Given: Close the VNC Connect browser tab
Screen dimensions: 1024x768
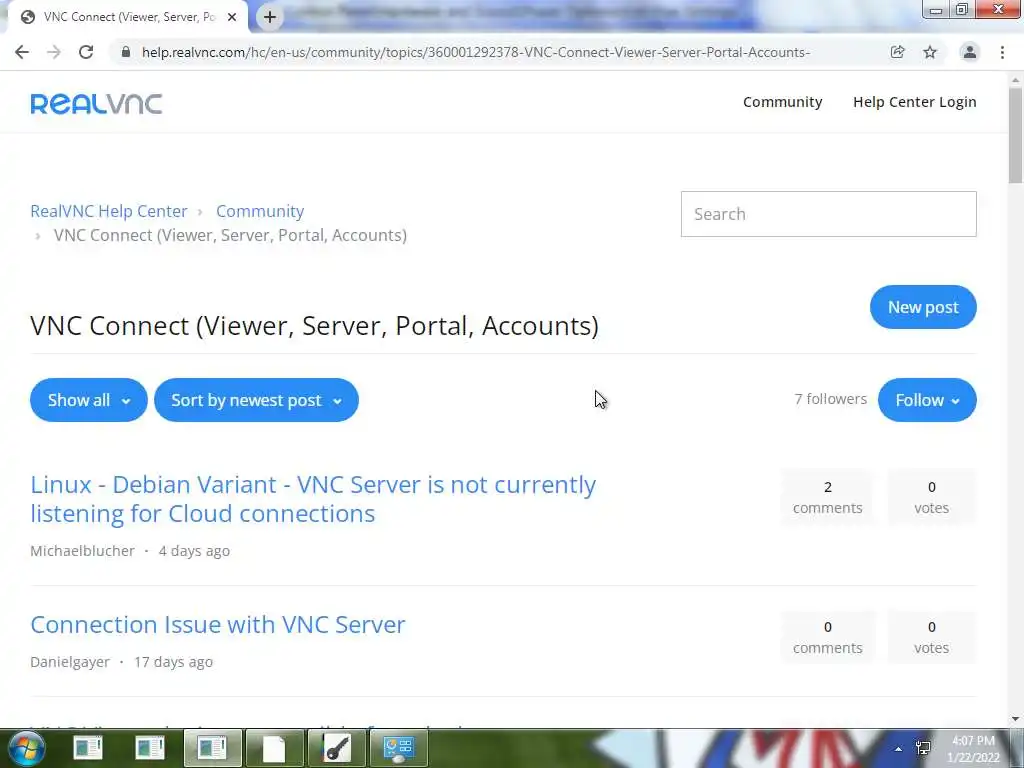Looking at the screenshot, I should pos(232,18).
